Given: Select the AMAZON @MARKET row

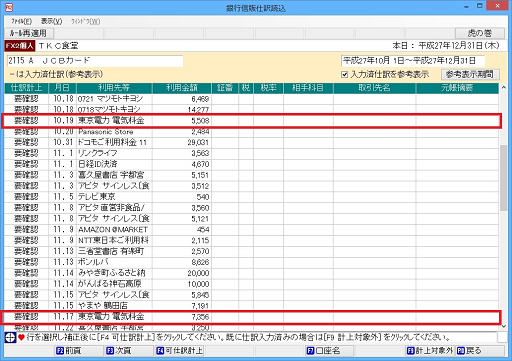Looking at the screenshot, I should 252,230.
